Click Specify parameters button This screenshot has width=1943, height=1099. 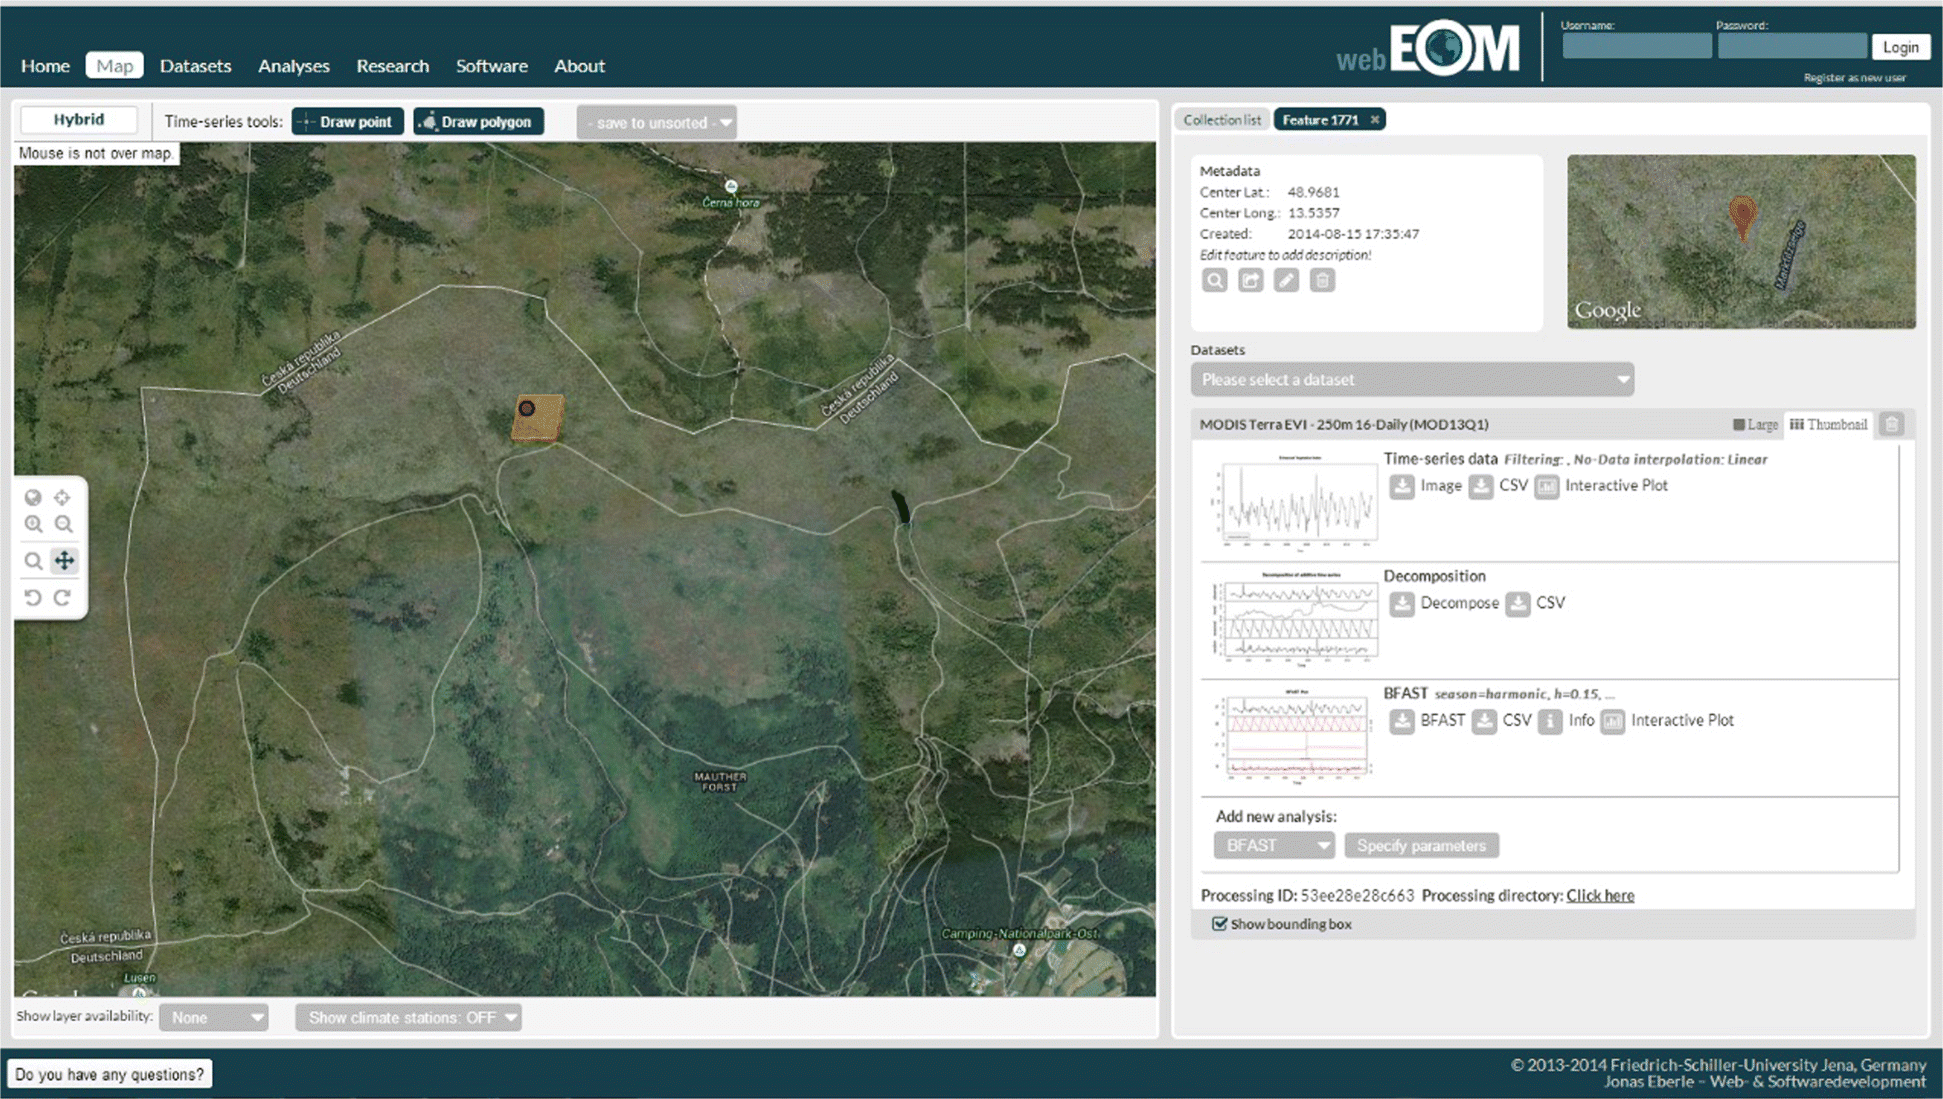[1421, 845]
